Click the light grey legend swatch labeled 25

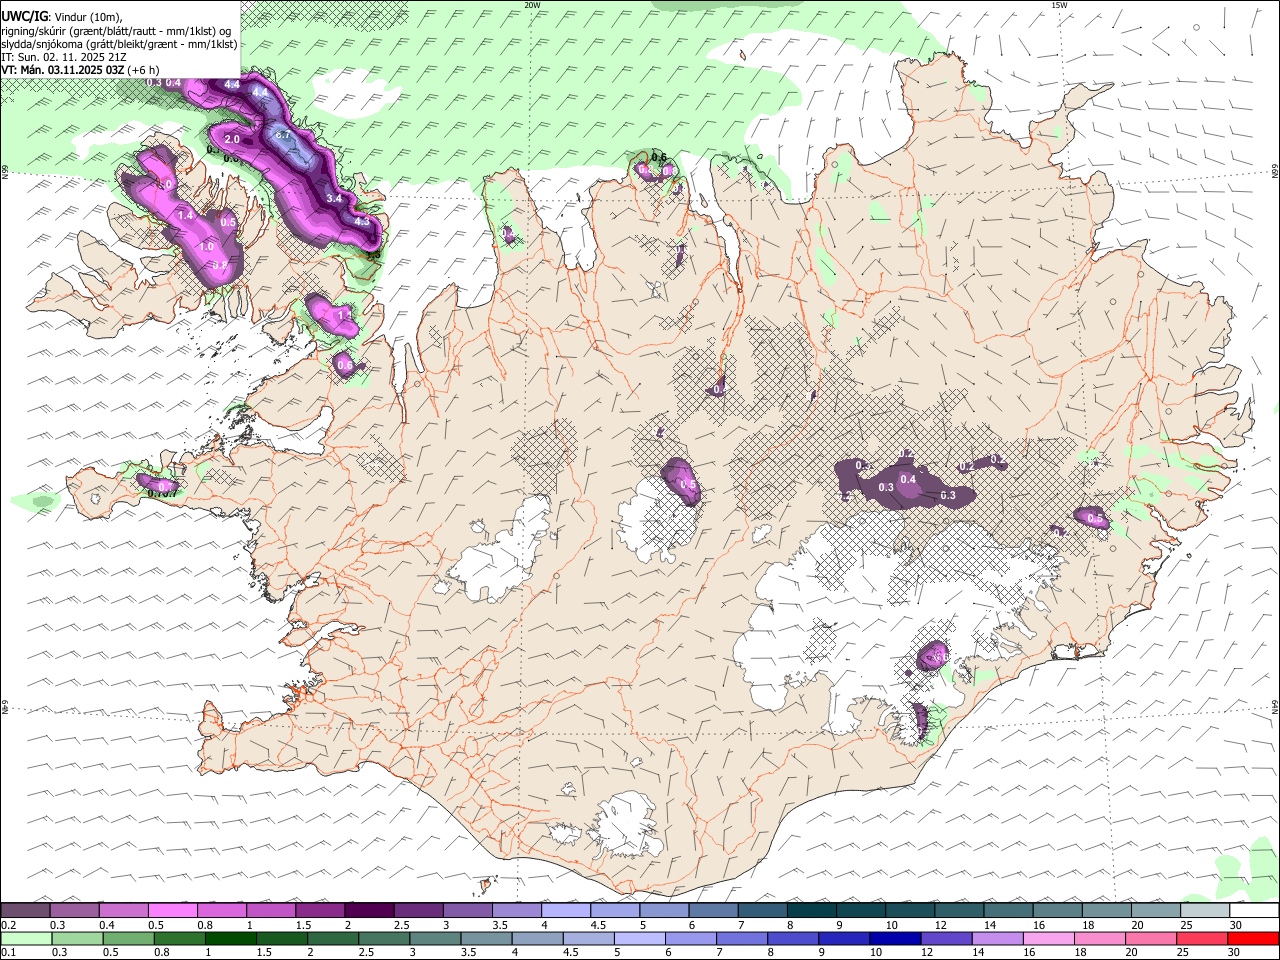coord(1204,910)
